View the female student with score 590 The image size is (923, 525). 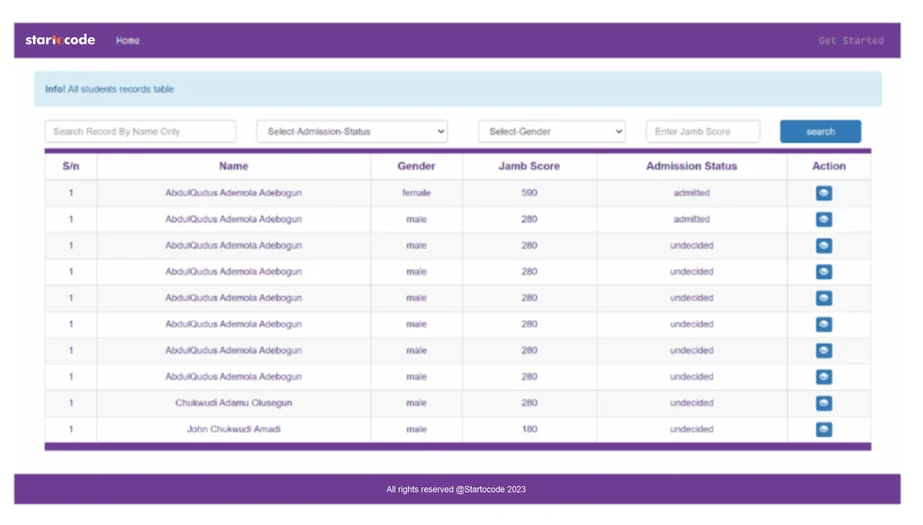click(x=824, y=193)
